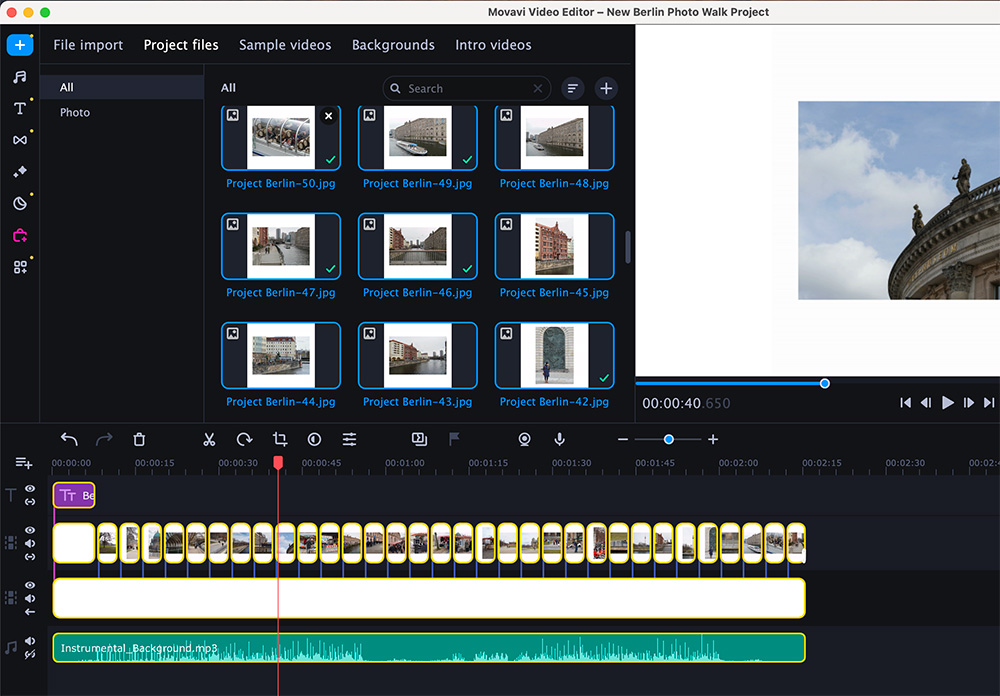Hide the titles track with its eye icon

click(30, 489)
